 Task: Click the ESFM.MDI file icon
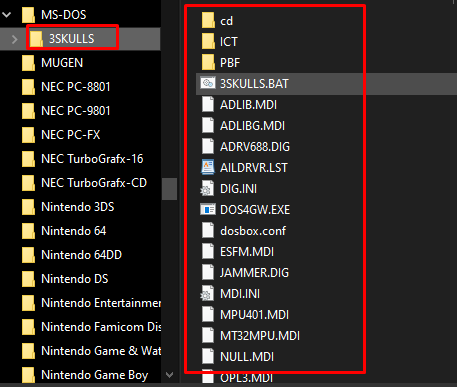coord(208,251)
